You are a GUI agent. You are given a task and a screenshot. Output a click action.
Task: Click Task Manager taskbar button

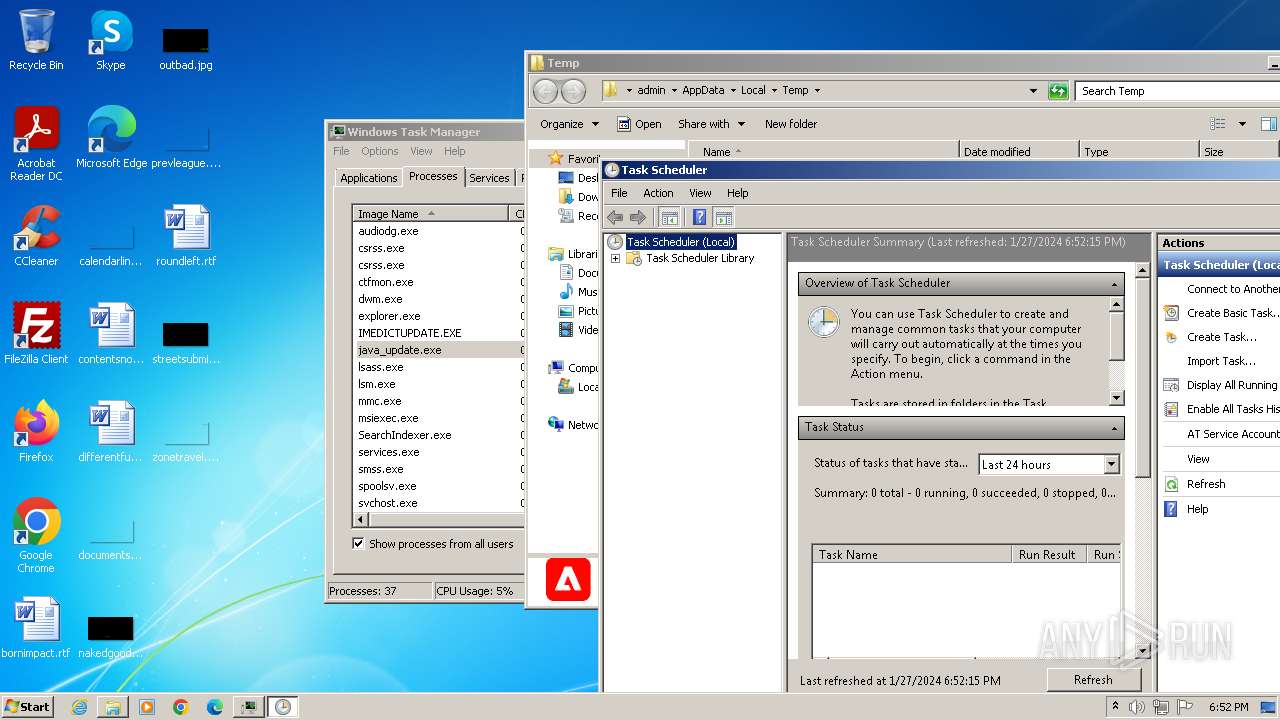249,707
